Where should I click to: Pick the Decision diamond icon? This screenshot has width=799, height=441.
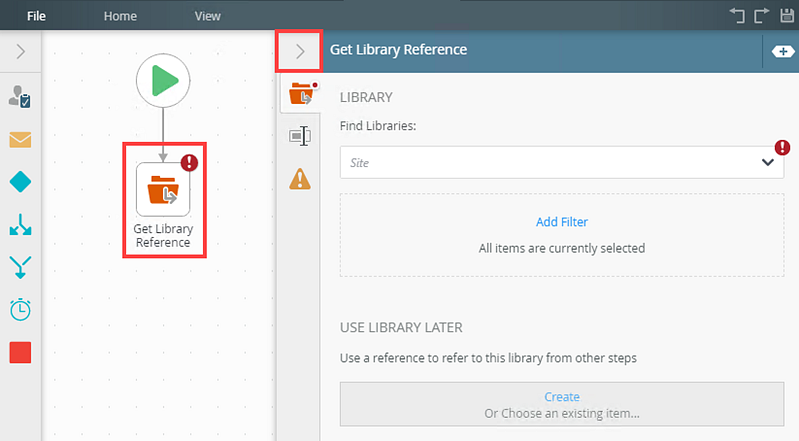[x=20, y=182]
